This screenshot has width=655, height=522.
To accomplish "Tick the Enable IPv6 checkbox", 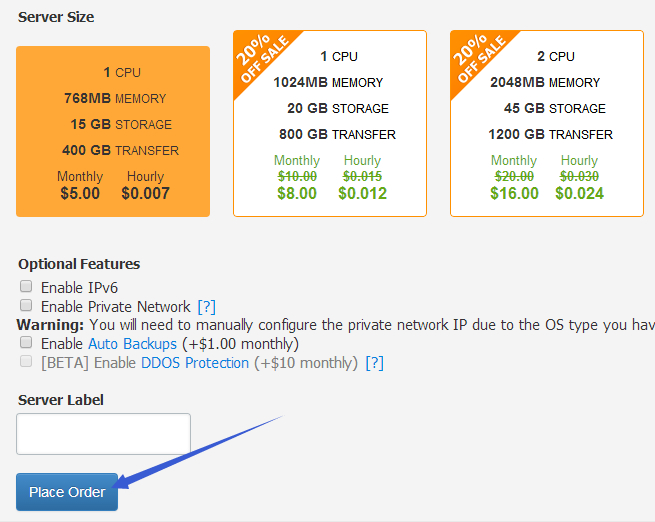I will (27, 287).
